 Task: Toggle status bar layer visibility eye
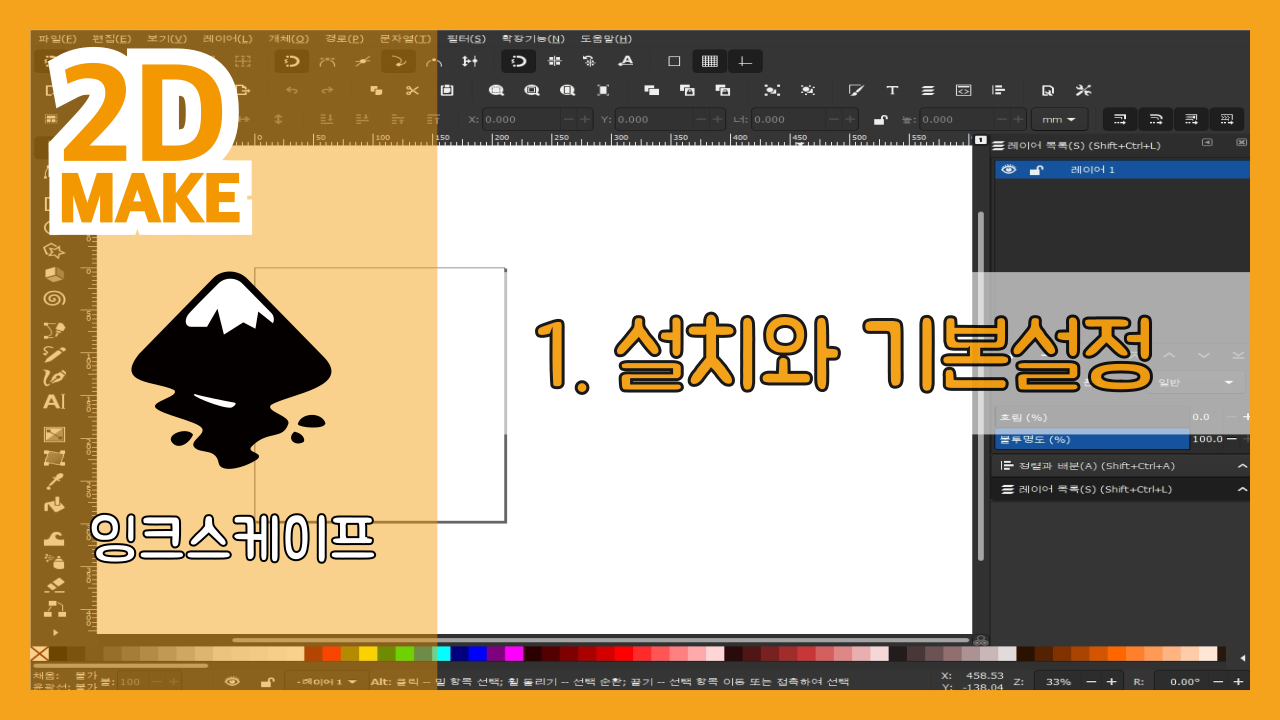click(x=232, y=682)
